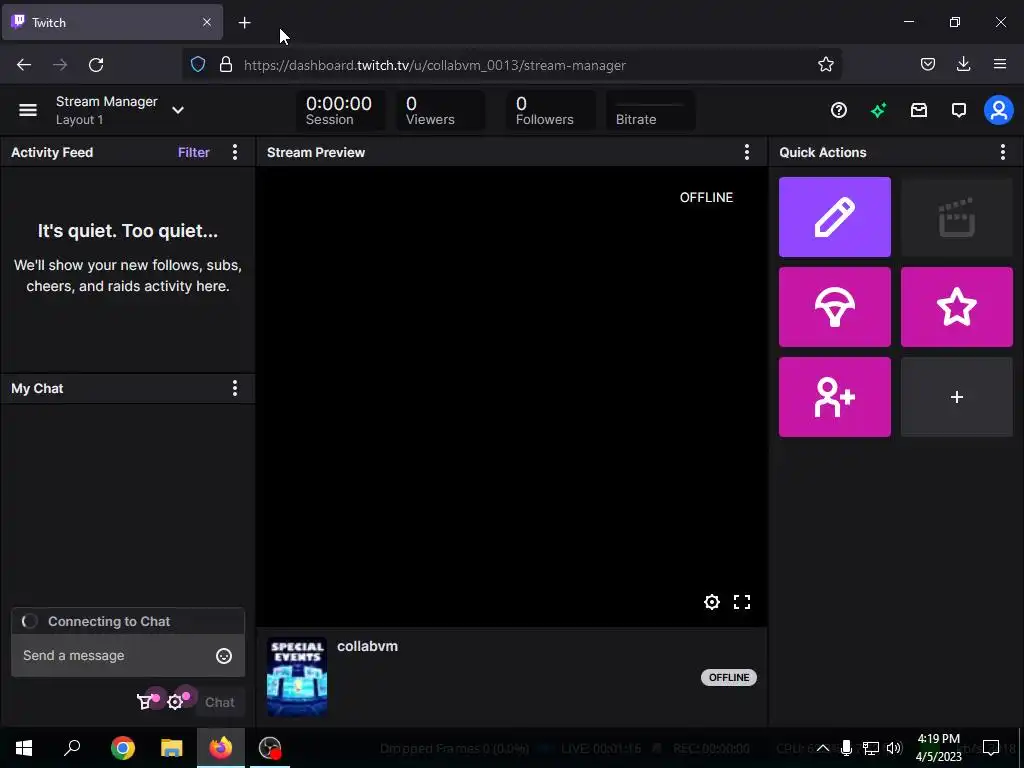Select the Twitch browser tab
The height and width of the screenshot is (768, 1024).
(112, 22)
